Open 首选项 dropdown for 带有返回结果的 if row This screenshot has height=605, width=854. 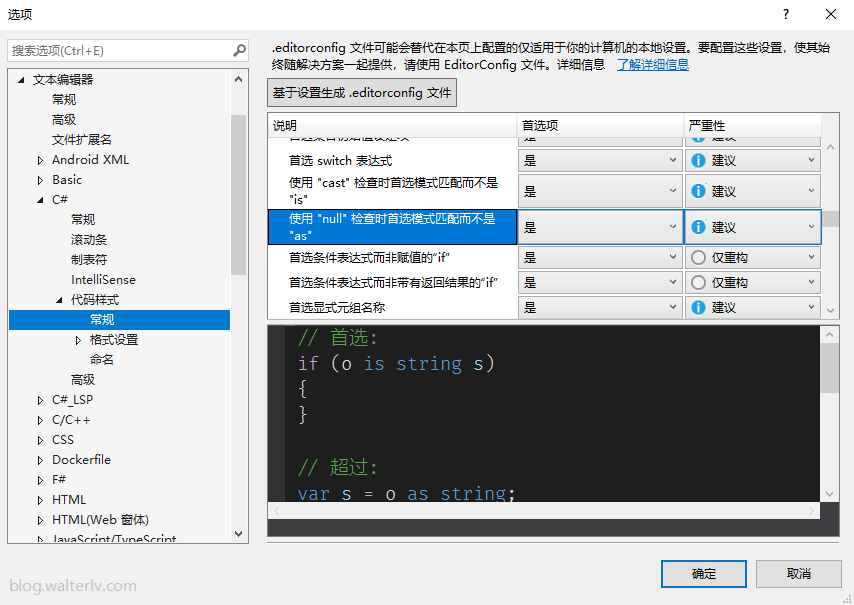(x=600, y=283)
